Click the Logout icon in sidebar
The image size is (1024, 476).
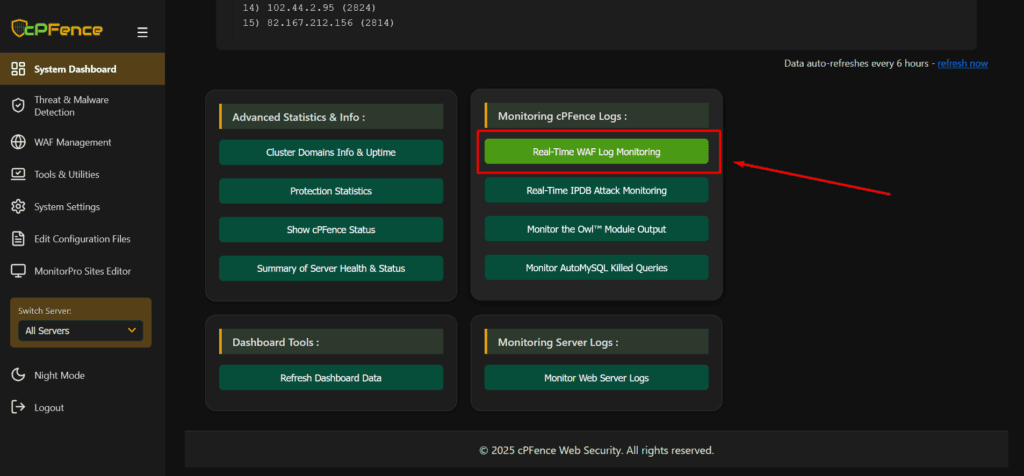click(17, 407)
